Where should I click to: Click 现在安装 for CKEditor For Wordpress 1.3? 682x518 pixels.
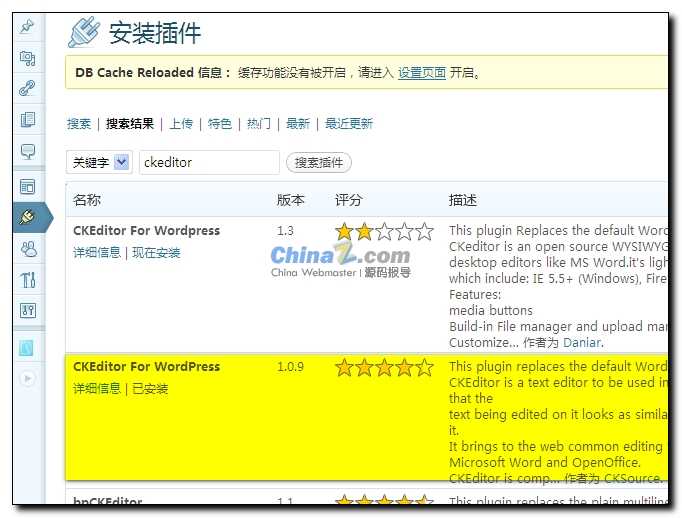coord(156,253)
